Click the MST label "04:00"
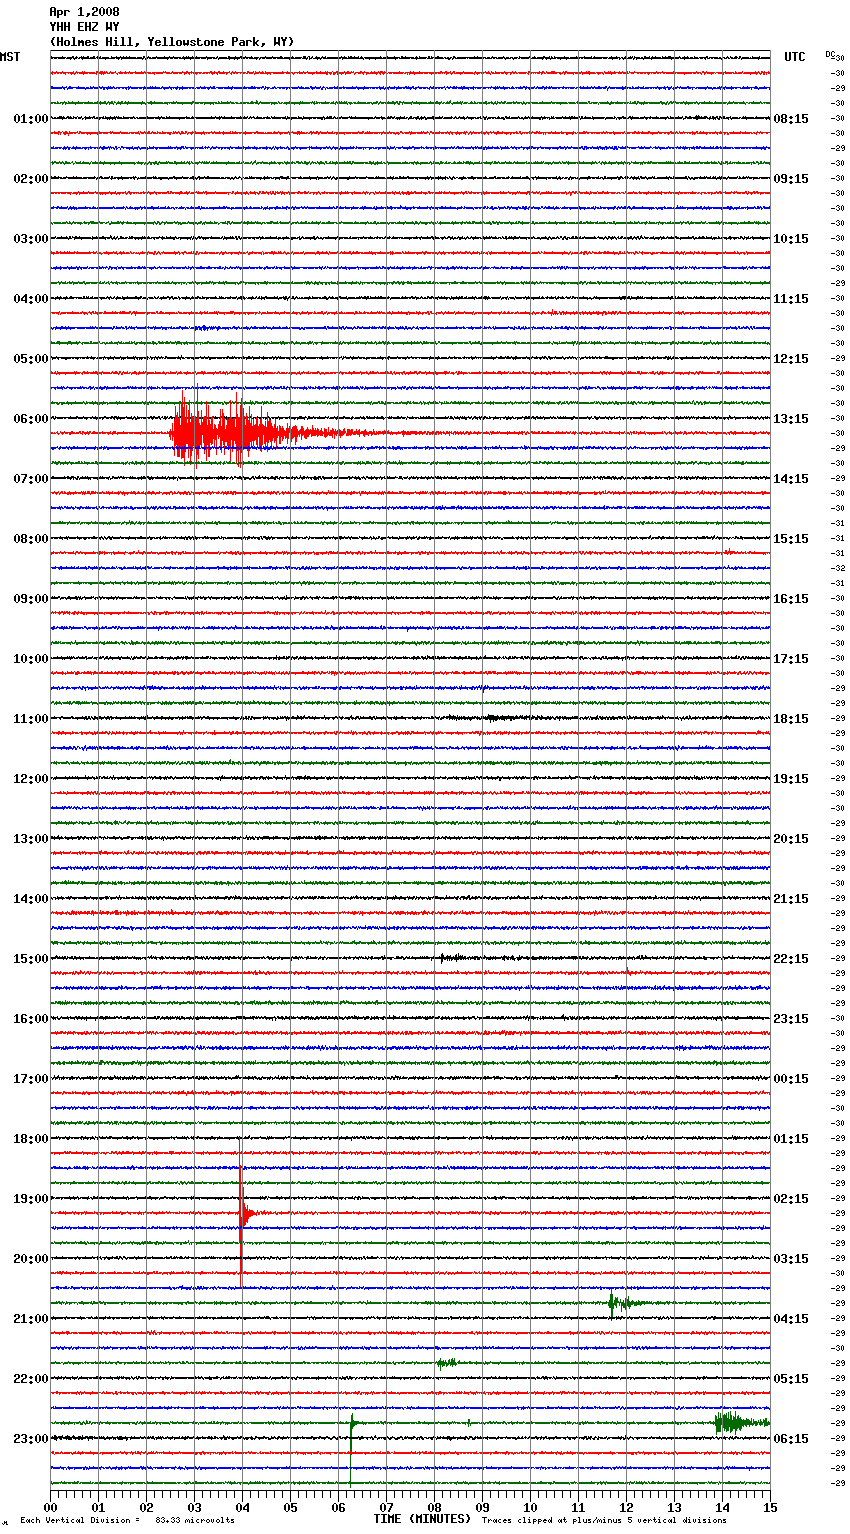 point(31,299)
